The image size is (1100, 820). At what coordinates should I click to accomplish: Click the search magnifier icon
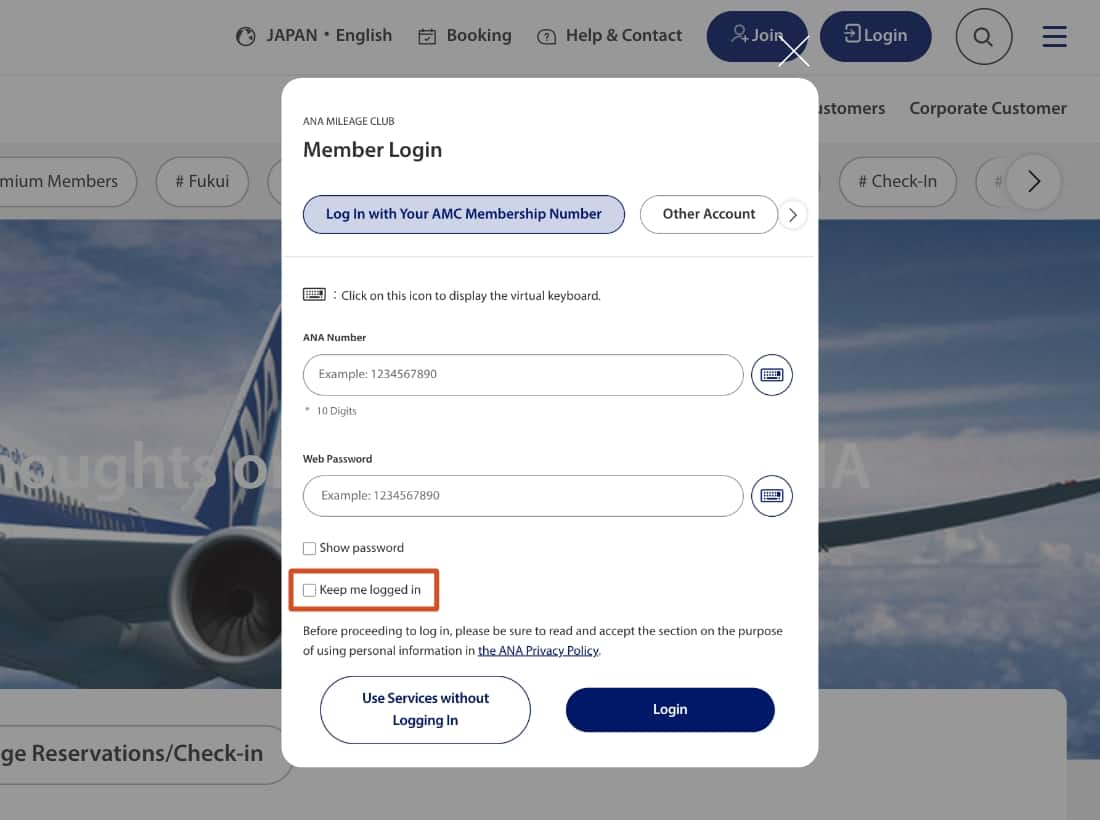tap(983, 37)
